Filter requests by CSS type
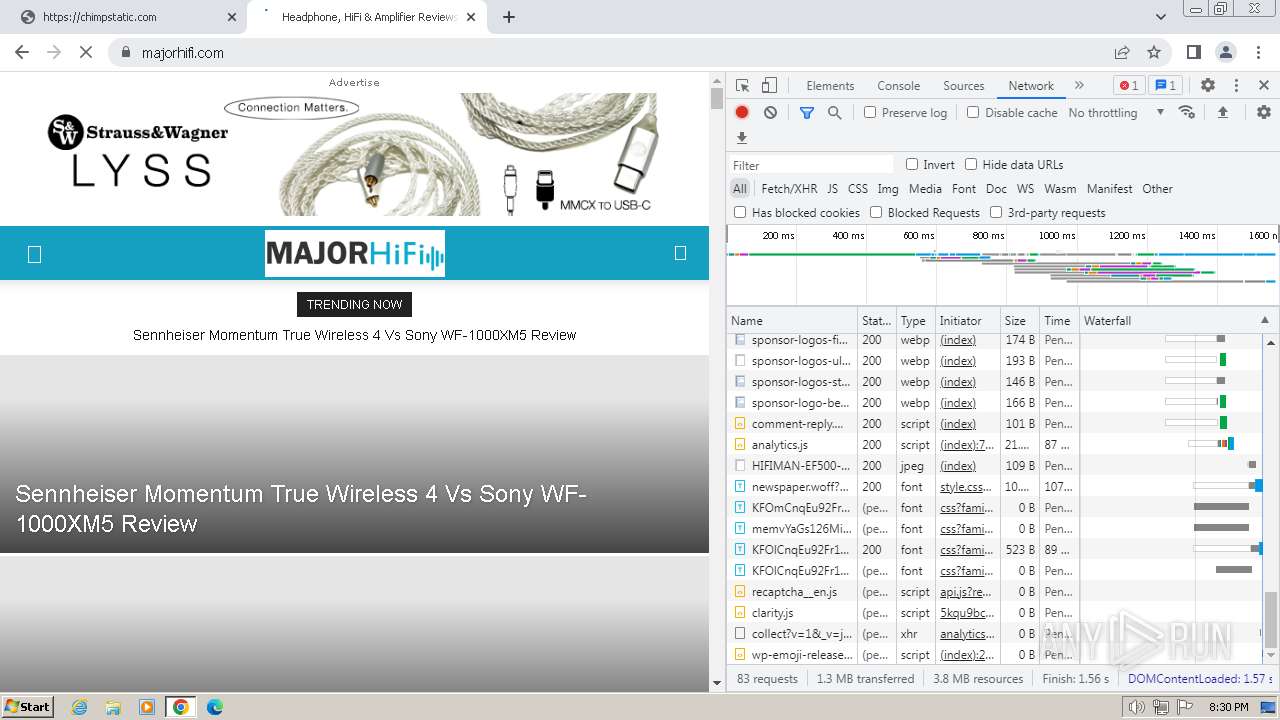 tap(858, 188)
